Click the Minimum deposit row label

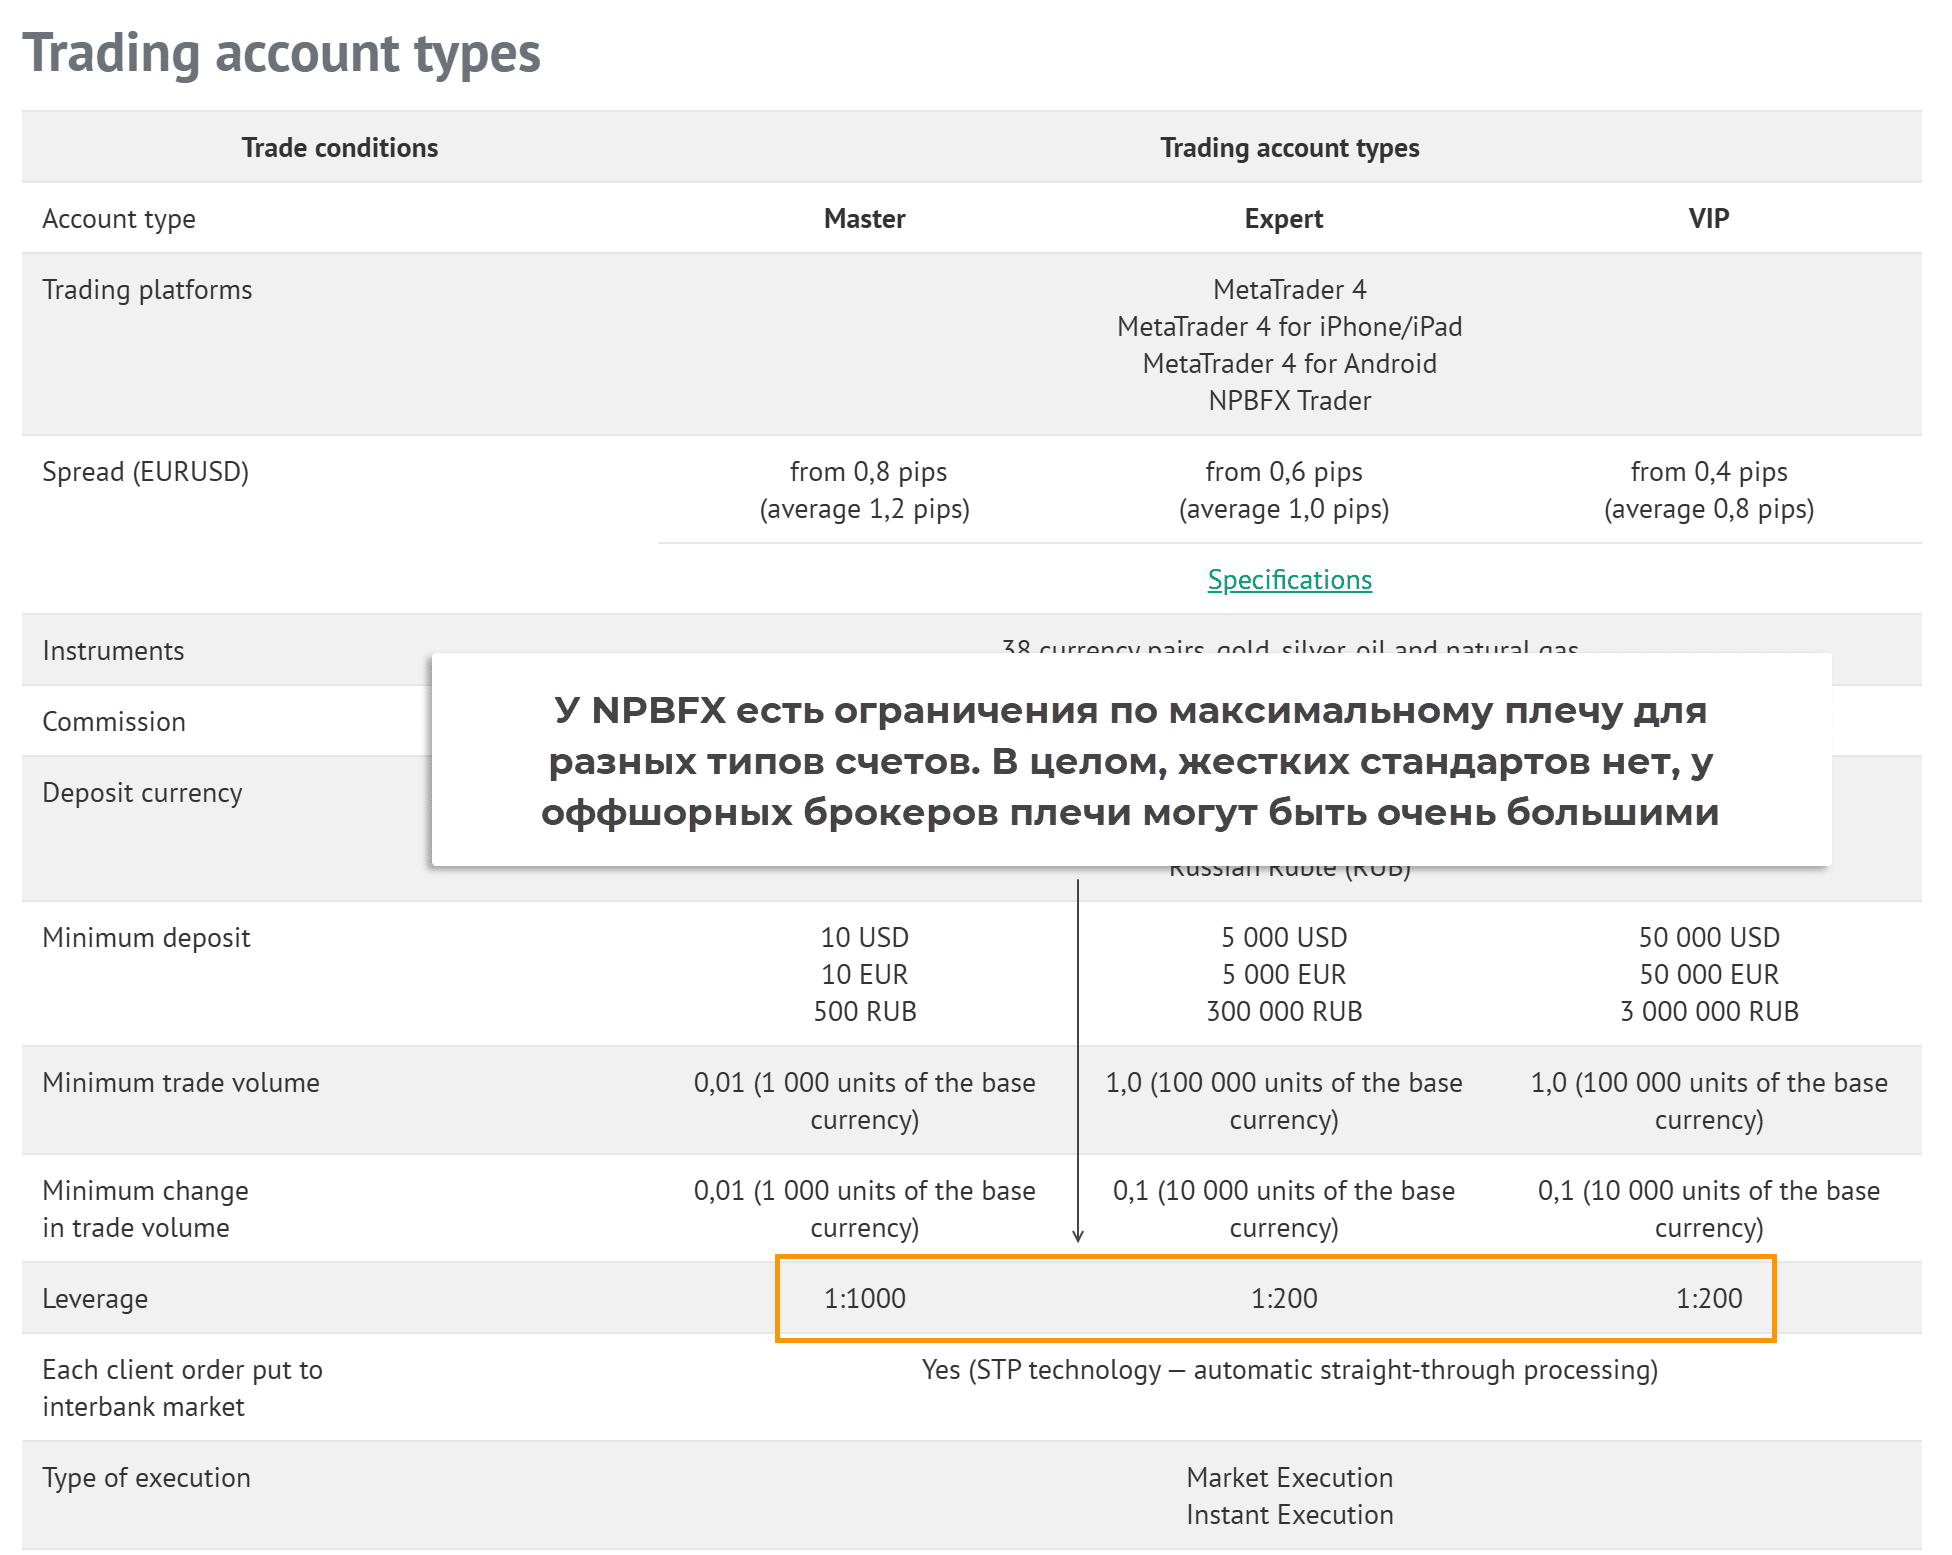coord(146,938)
